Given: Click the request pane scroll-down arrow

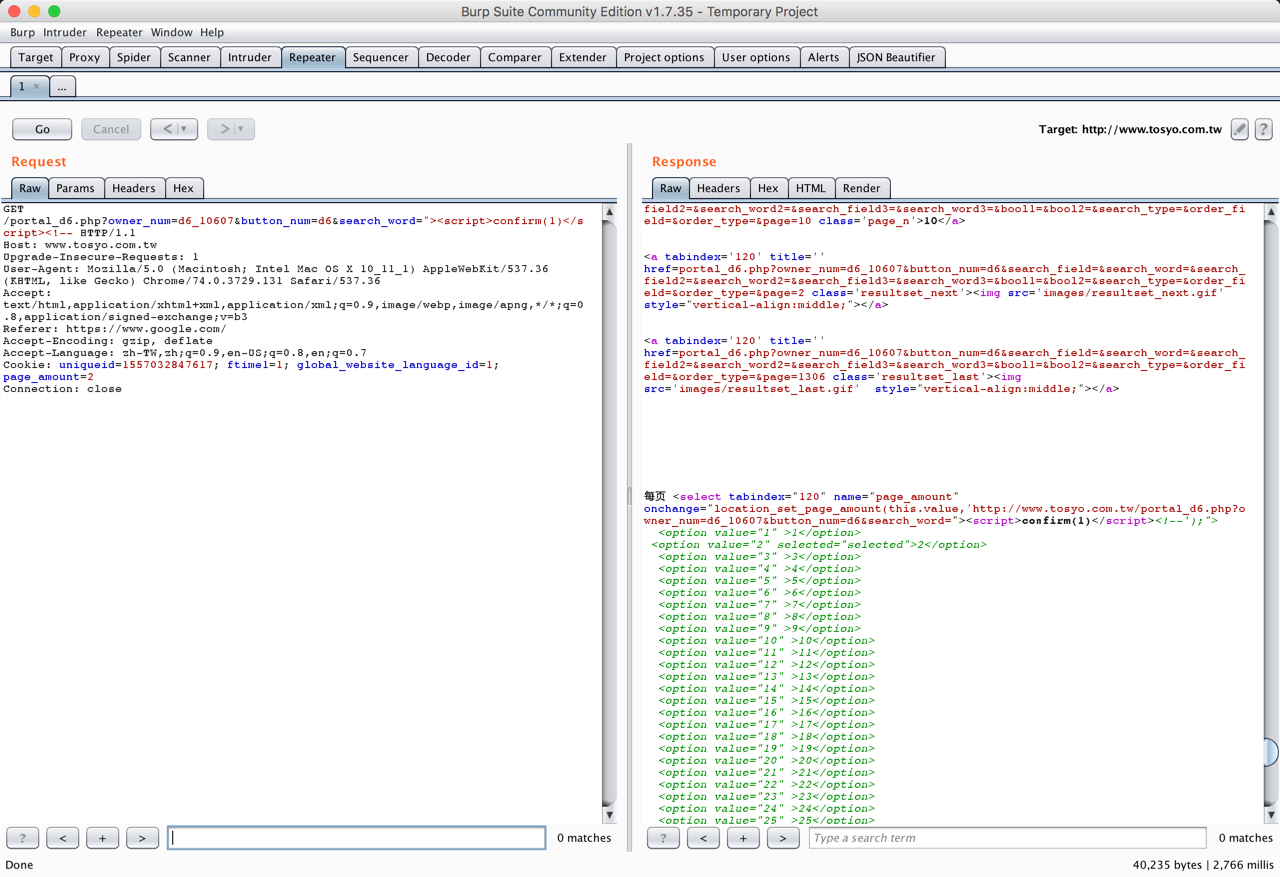Looking at the screenshot, I should click(609, 814).
